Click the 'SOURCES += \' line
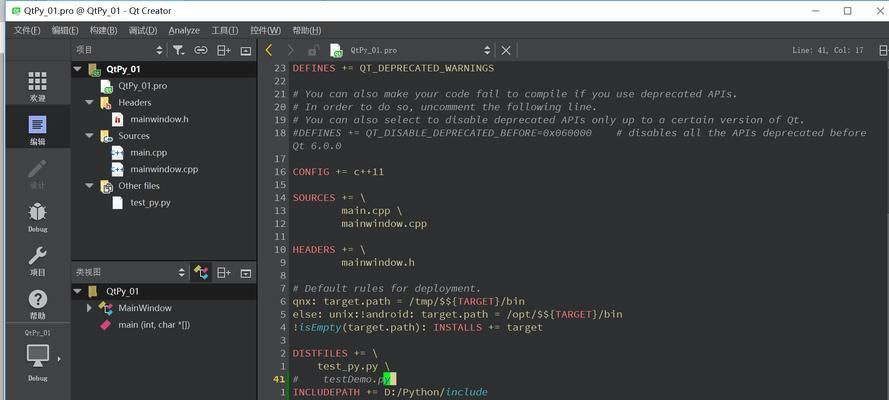 click(x=329, y=198)
